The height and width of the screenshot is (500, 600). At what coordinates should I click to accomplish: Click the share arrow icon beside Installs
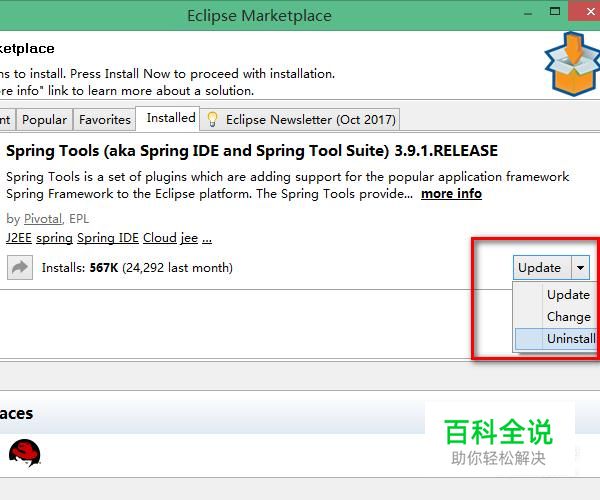click(20, 267)
